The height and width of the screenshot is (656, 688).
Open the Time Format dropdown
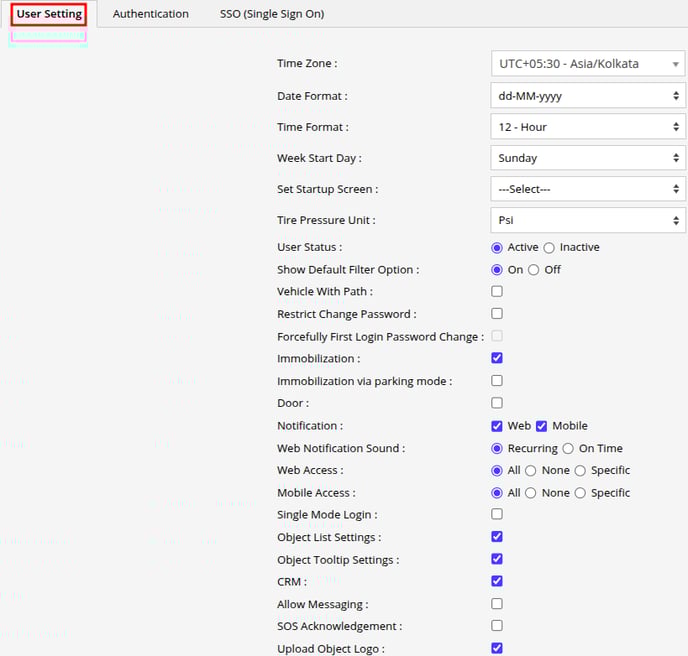coord(587,127)
